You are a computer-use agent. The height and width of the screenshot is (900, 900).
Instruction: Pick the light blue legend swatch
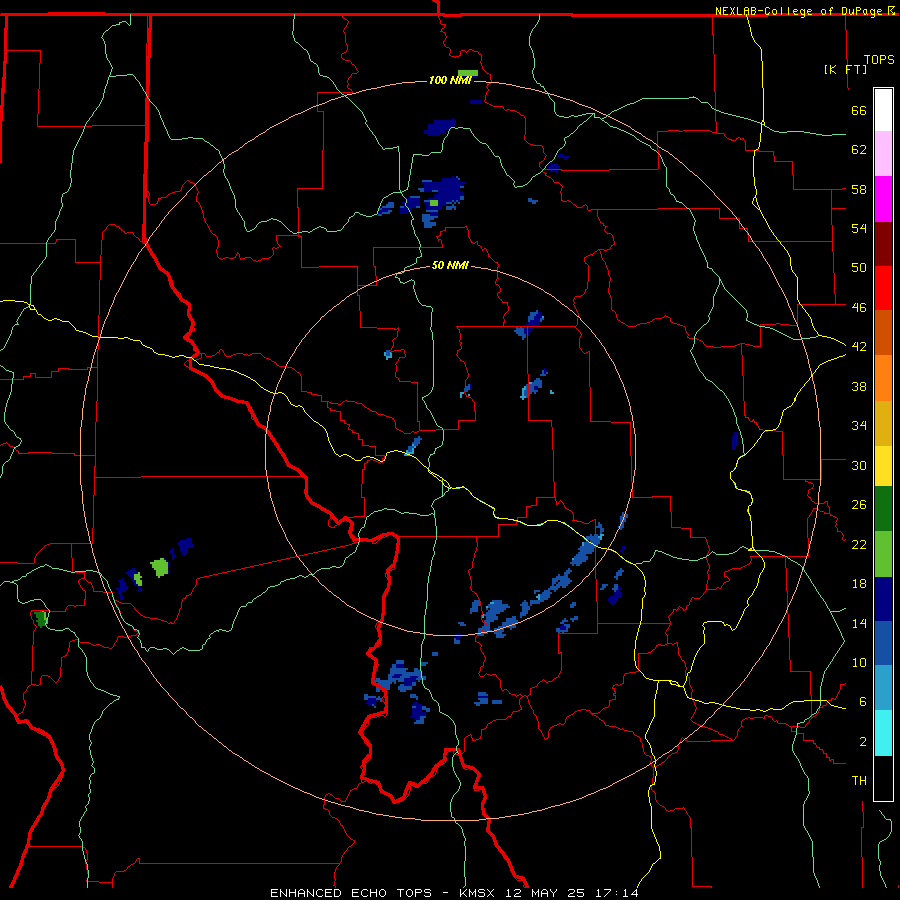[883, 688]
